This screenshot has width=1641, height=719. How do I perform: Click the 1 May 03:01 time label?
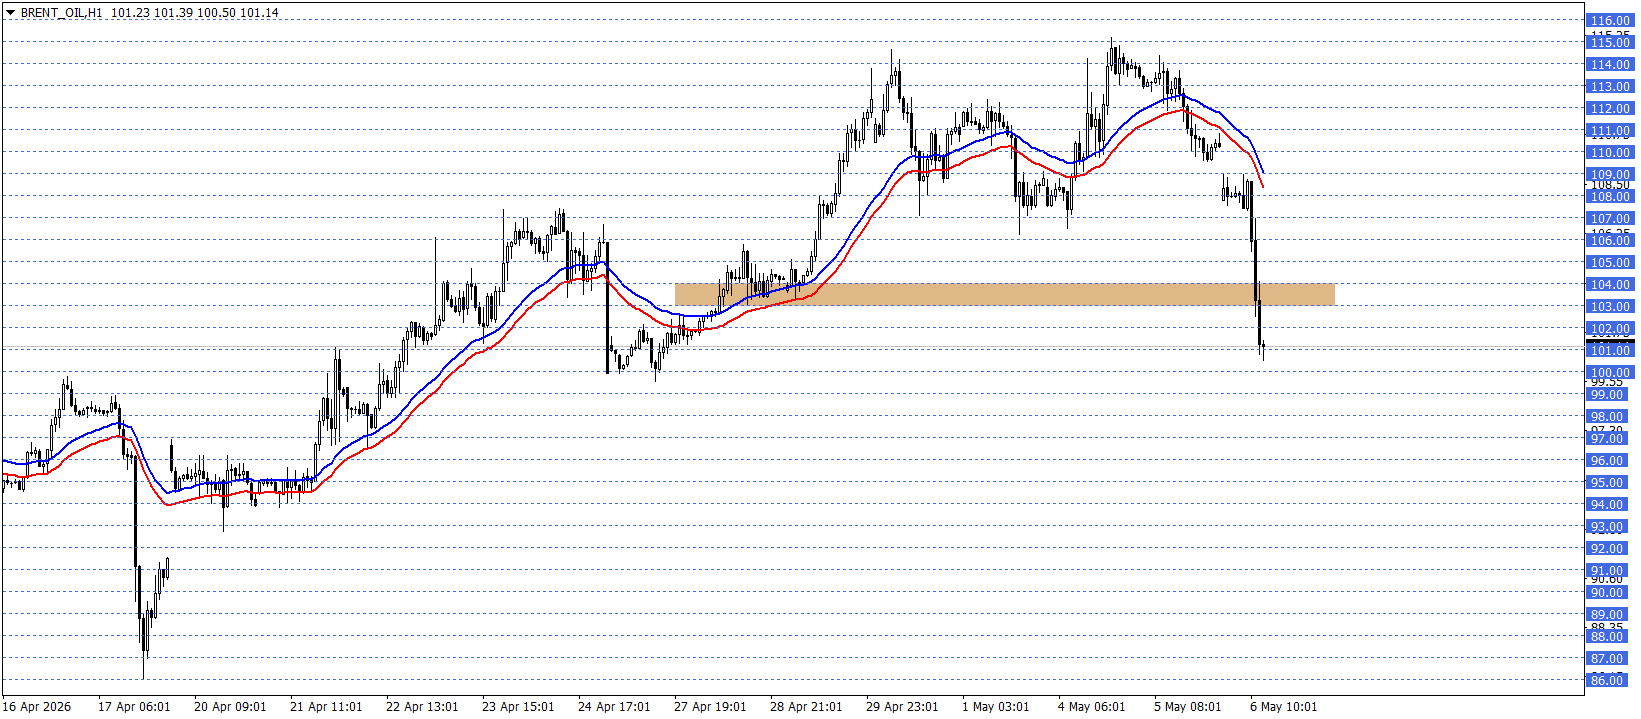tap(995, 706)
